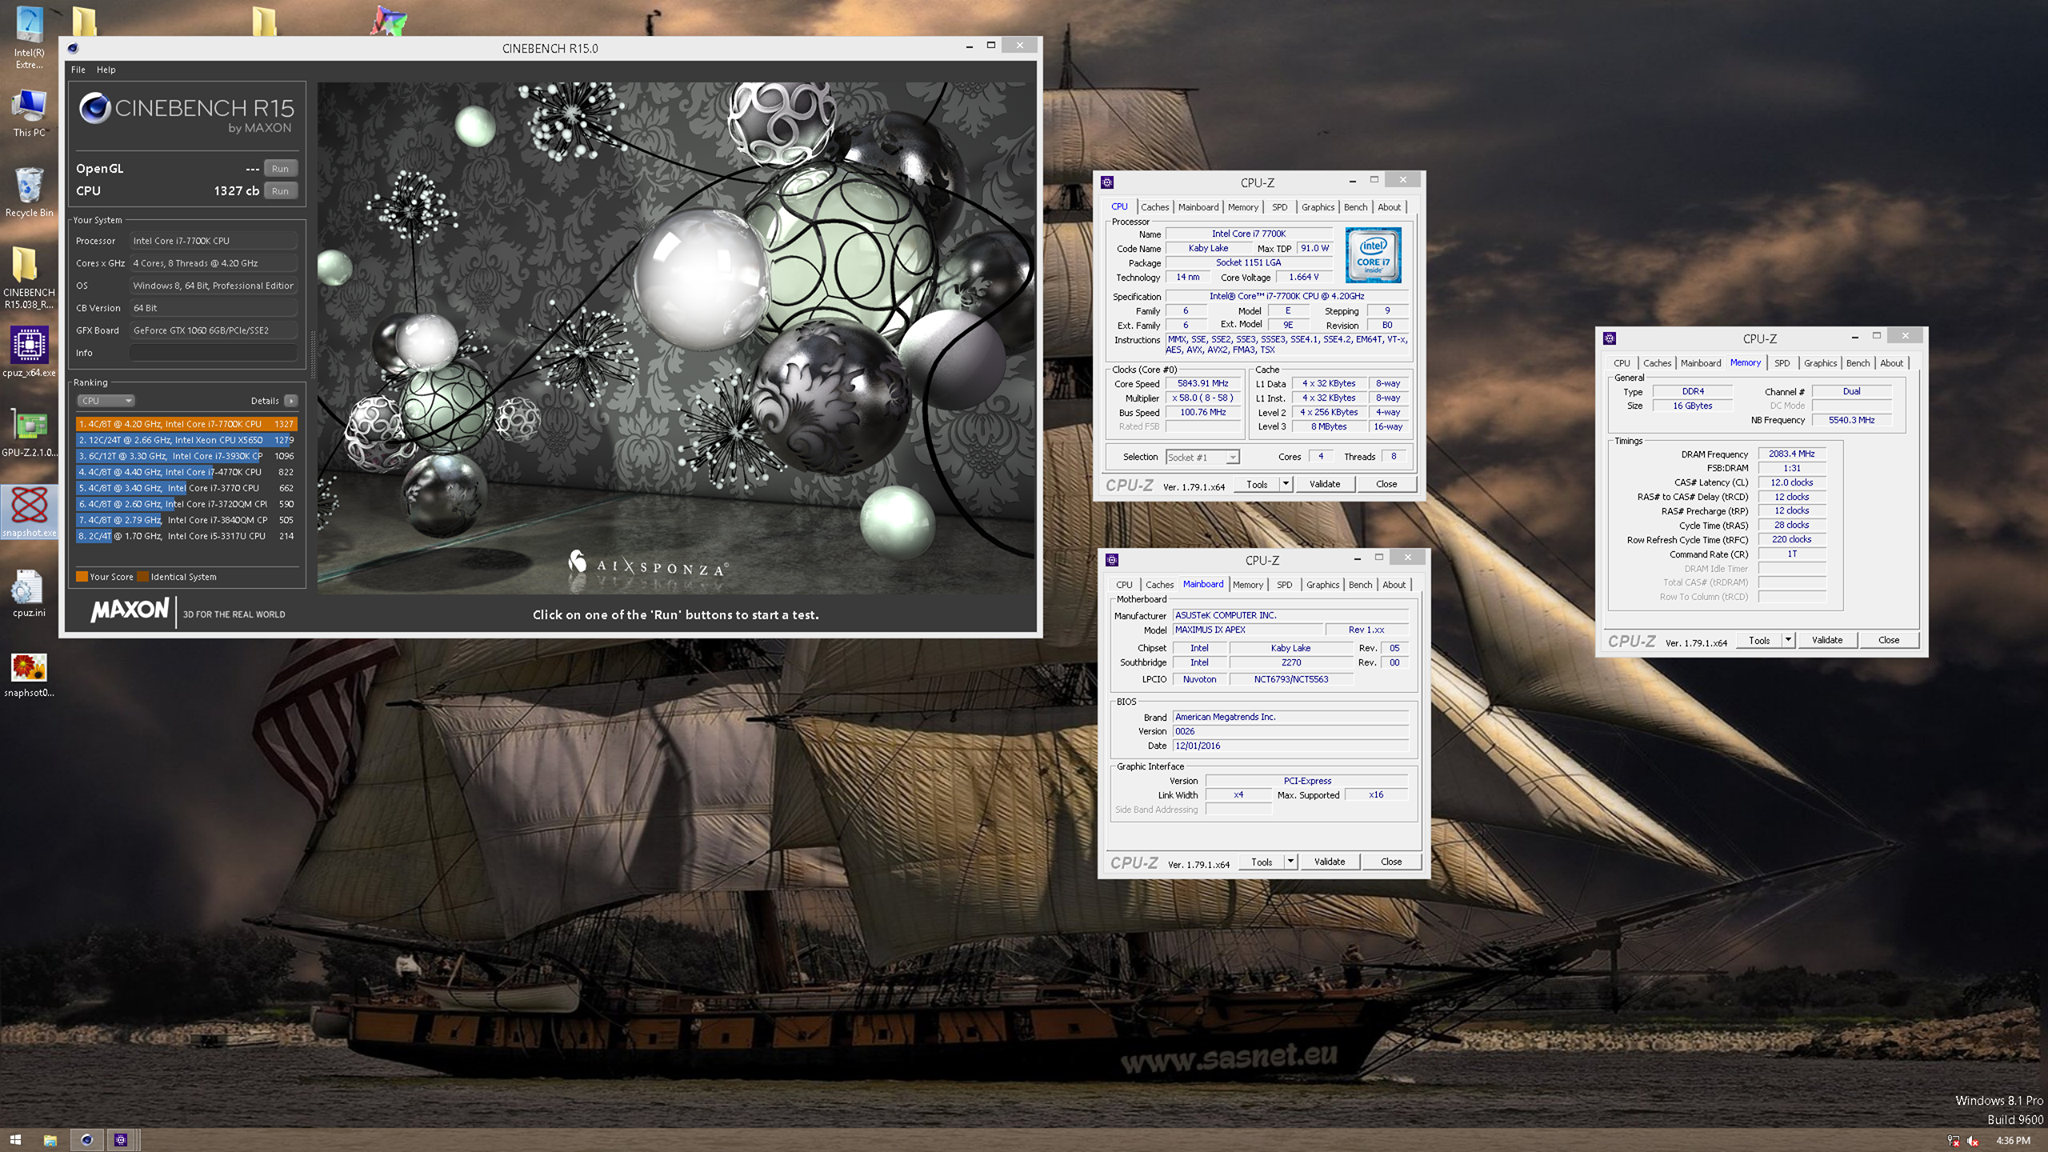Select the Xeon X5650 ranking row
Image resolution: width=2048 pixels, height=1152 pixels.
click(187, 440)
